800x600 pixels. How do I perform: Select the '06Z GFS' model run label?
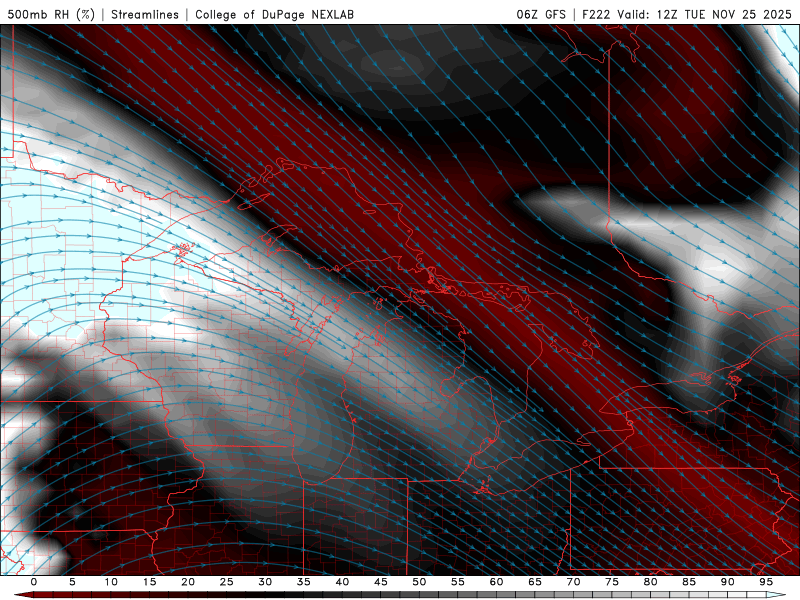pyautogui.click(x=541, y=14)
